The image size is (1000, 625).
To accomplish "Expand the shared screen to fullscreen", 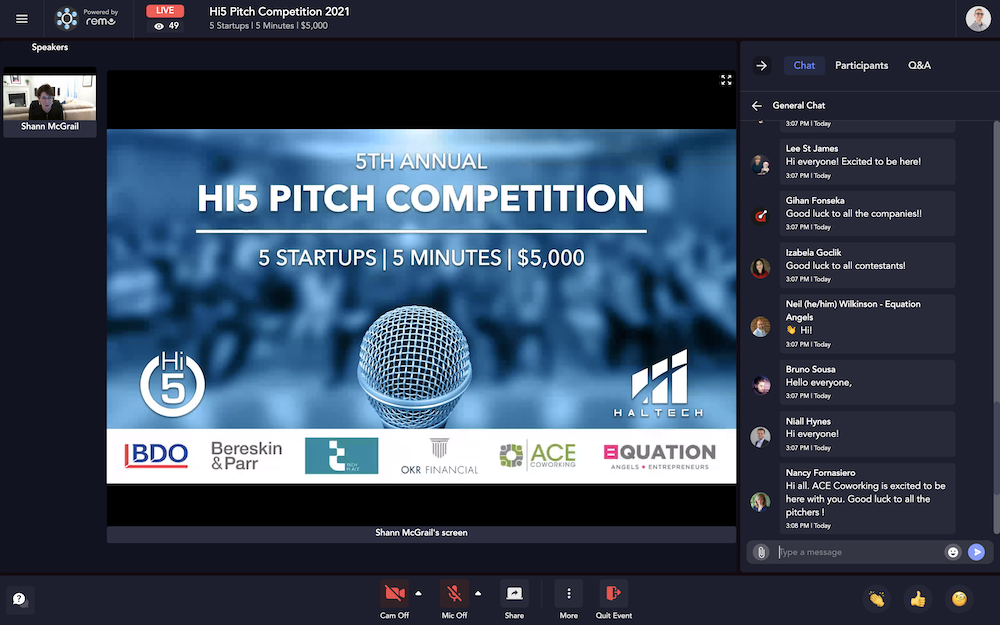I will (726, 80).
